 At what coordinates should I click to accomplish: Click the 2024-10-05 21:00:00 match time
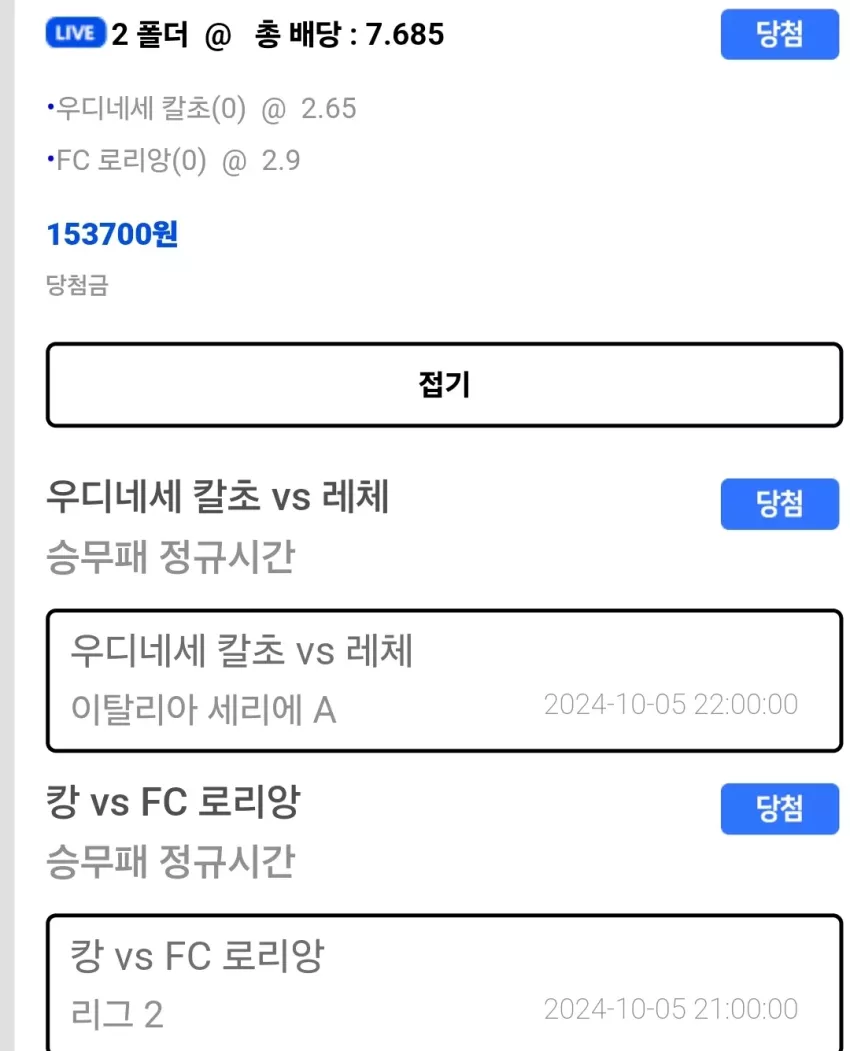[x=671, y=1009]
